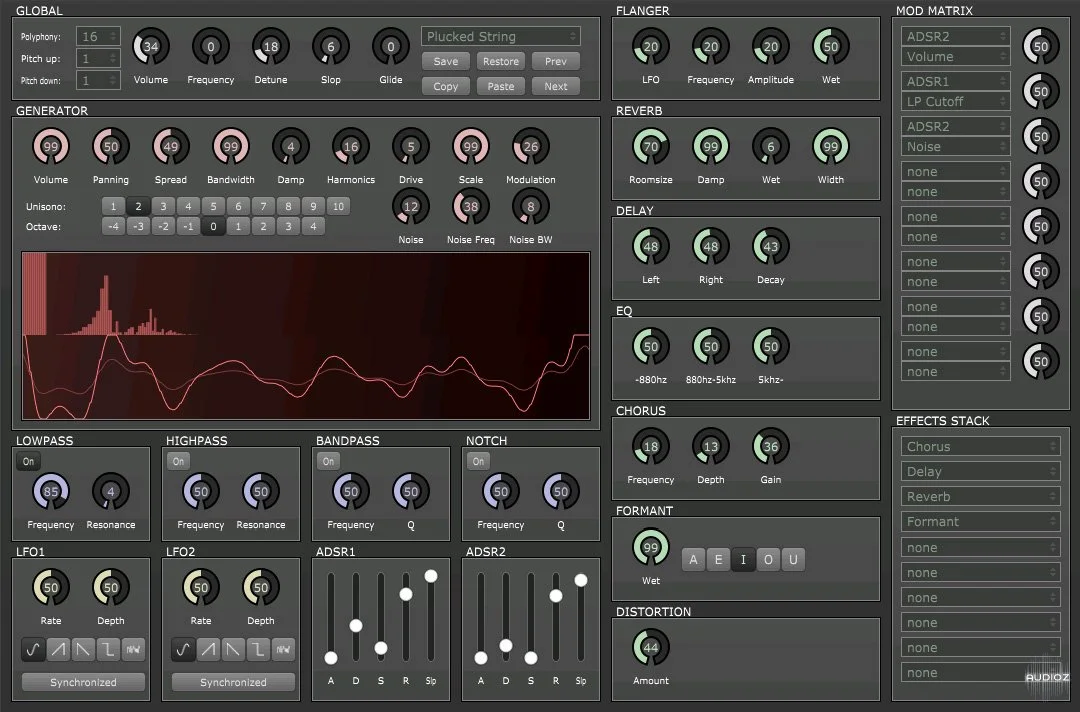This screenshot has height=712, width=1080.
Task: Click the Chorus Gain knob
Action: coord(771,446)
